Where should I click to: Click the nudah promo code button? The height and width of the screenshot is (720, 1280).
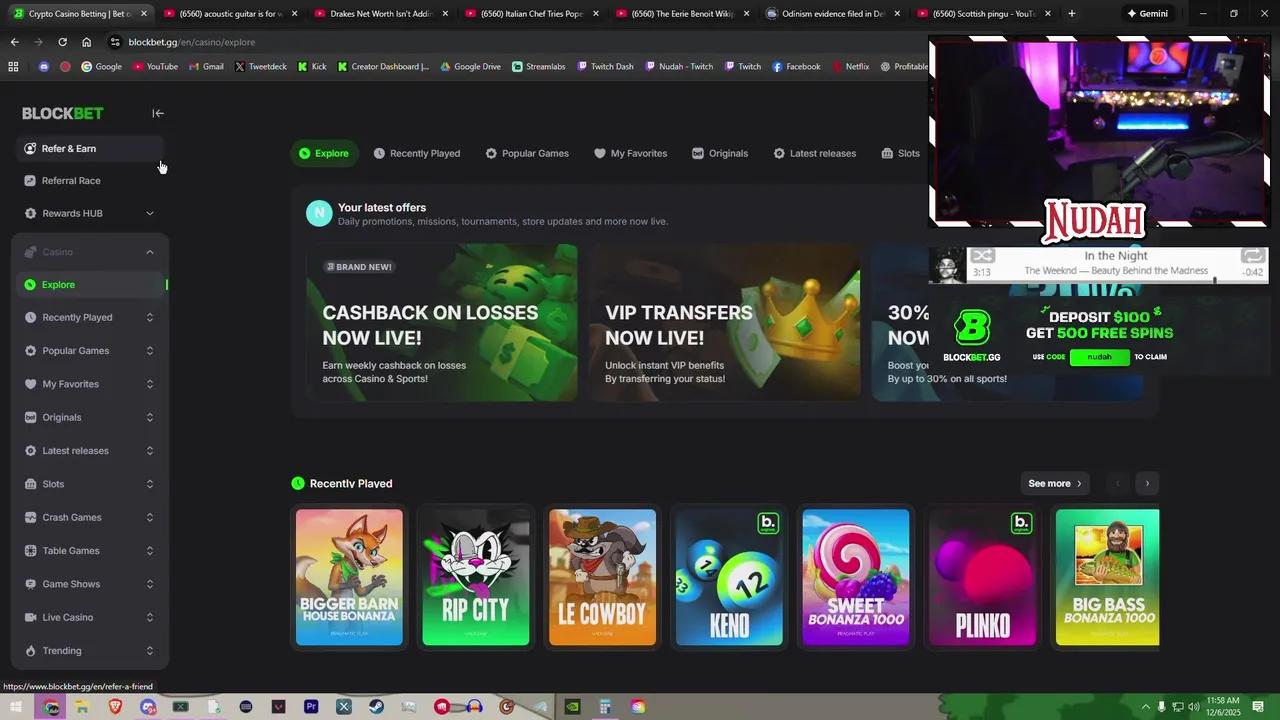pyautogui.click(x=1098, y=357)
